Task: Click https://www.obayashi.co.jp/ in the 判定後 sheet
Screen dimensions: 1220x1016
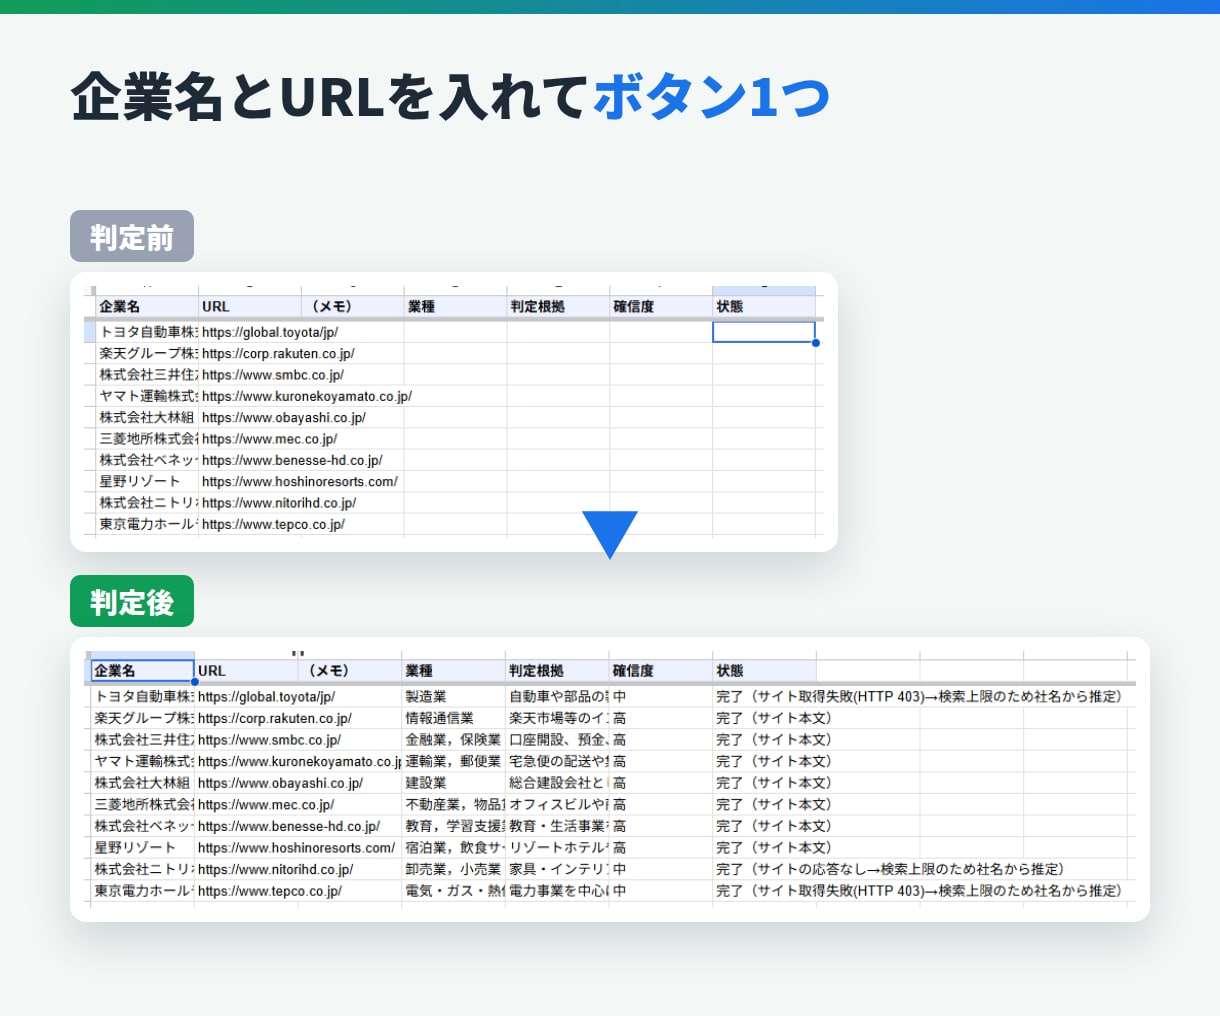Action: click(280, 783)
